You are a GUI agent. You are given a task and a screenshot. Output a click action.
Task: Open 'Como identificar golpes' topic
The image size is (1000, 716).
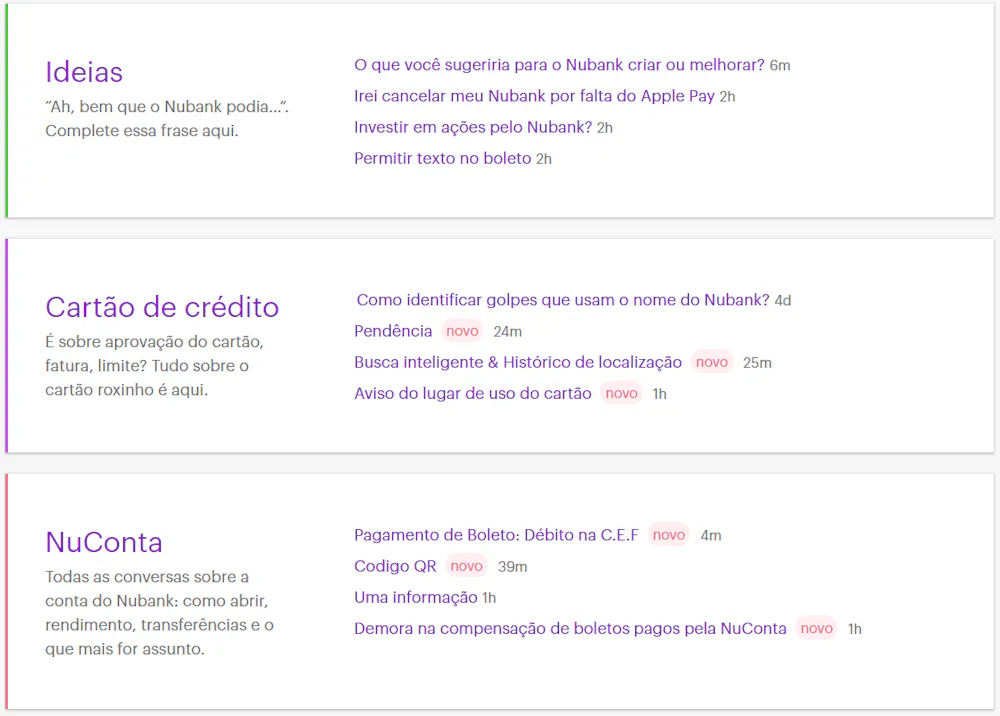(x=562, y=300)
